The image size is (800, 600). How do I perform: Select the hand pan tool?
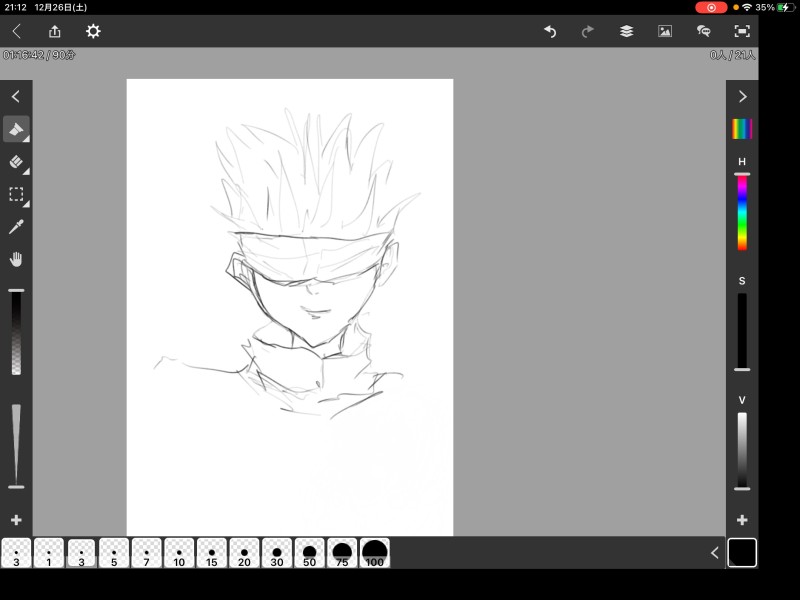(16, 260)
